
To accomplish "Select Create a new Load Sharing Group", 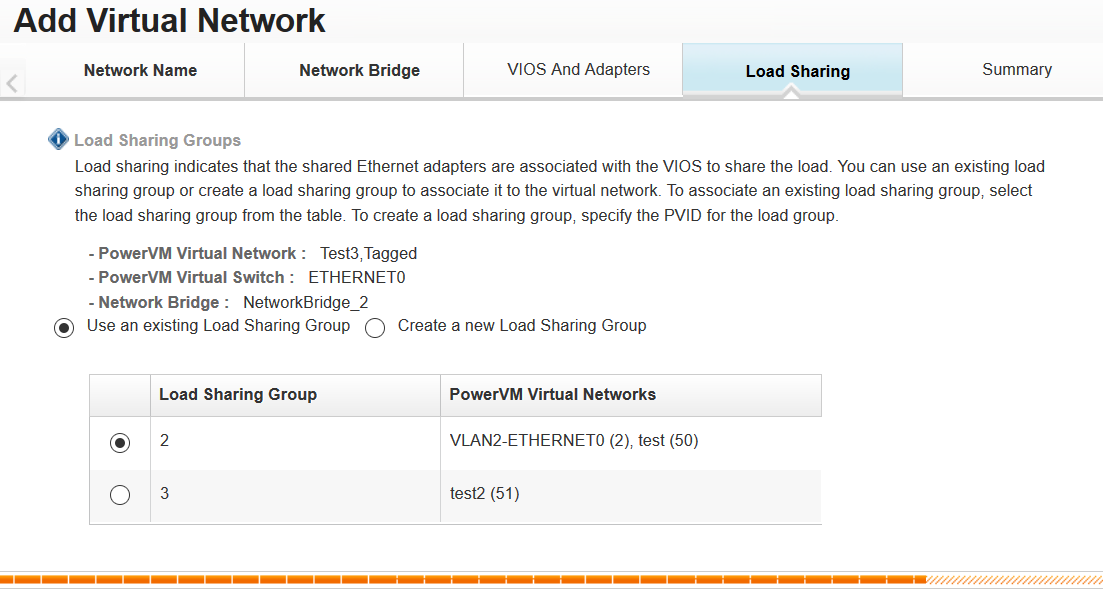I will pyautogui.click(x=375, y=328).
